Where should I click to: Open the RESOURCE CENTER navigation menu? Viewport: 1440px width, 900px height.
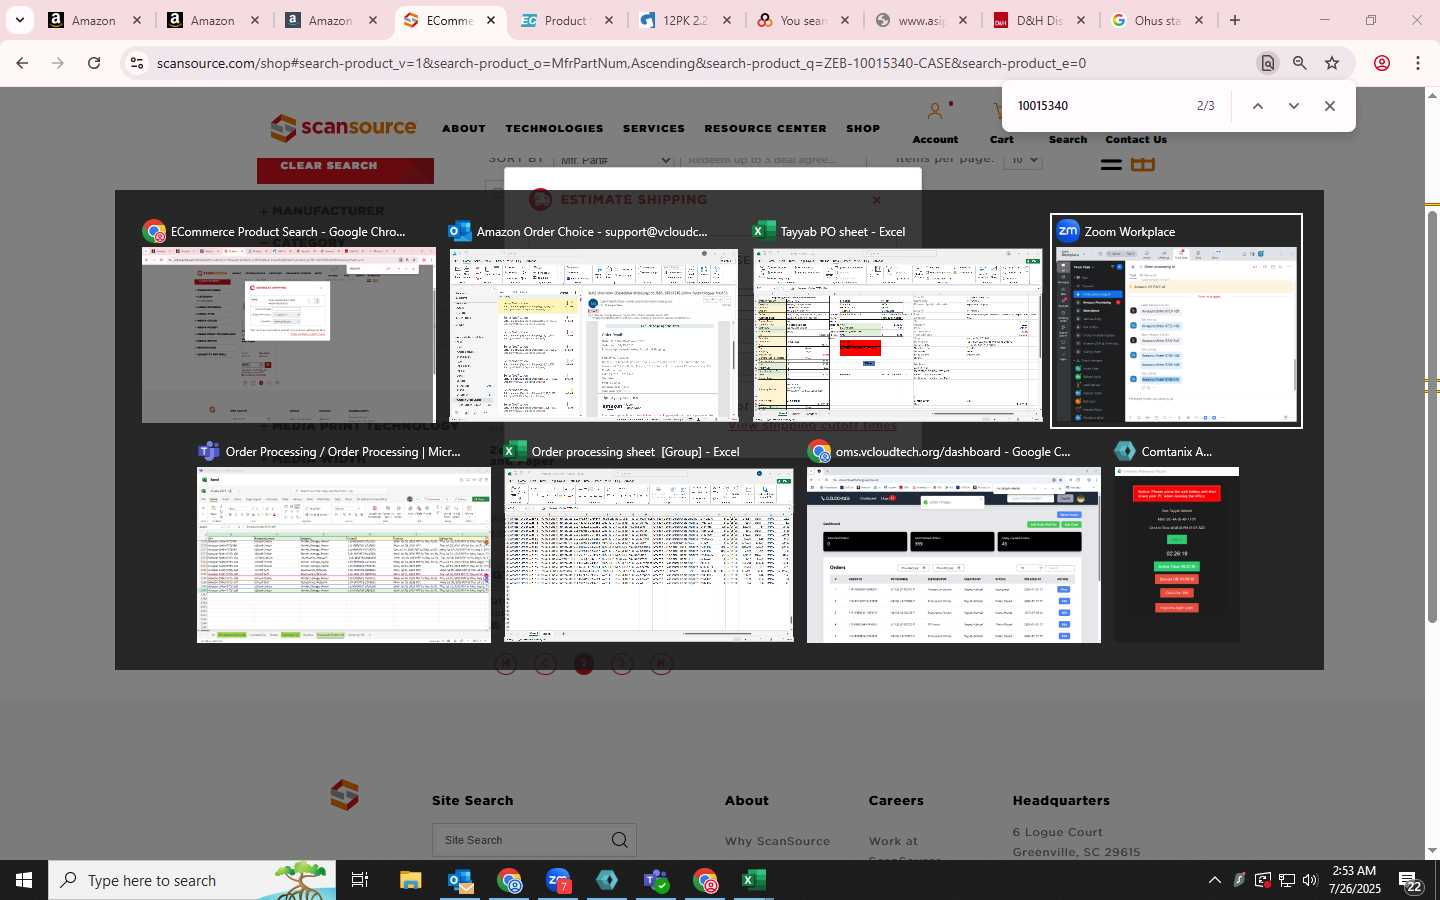point(765,129)
